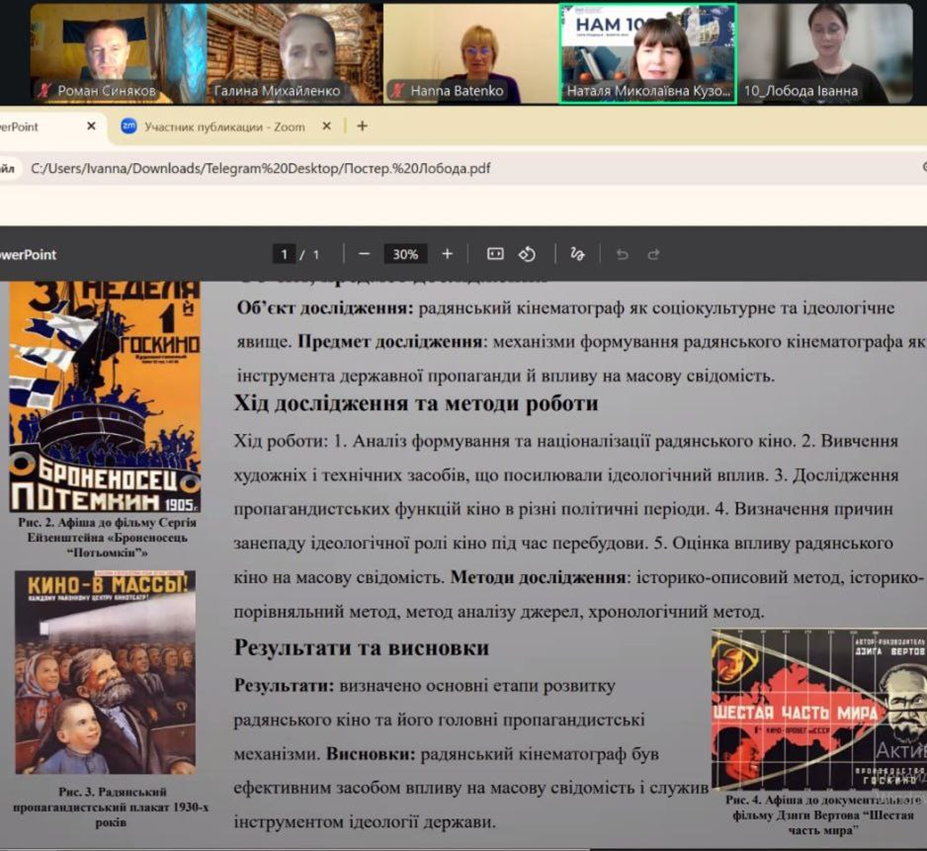Activate the draw annotation tool
927x851 pixels.
577,254
